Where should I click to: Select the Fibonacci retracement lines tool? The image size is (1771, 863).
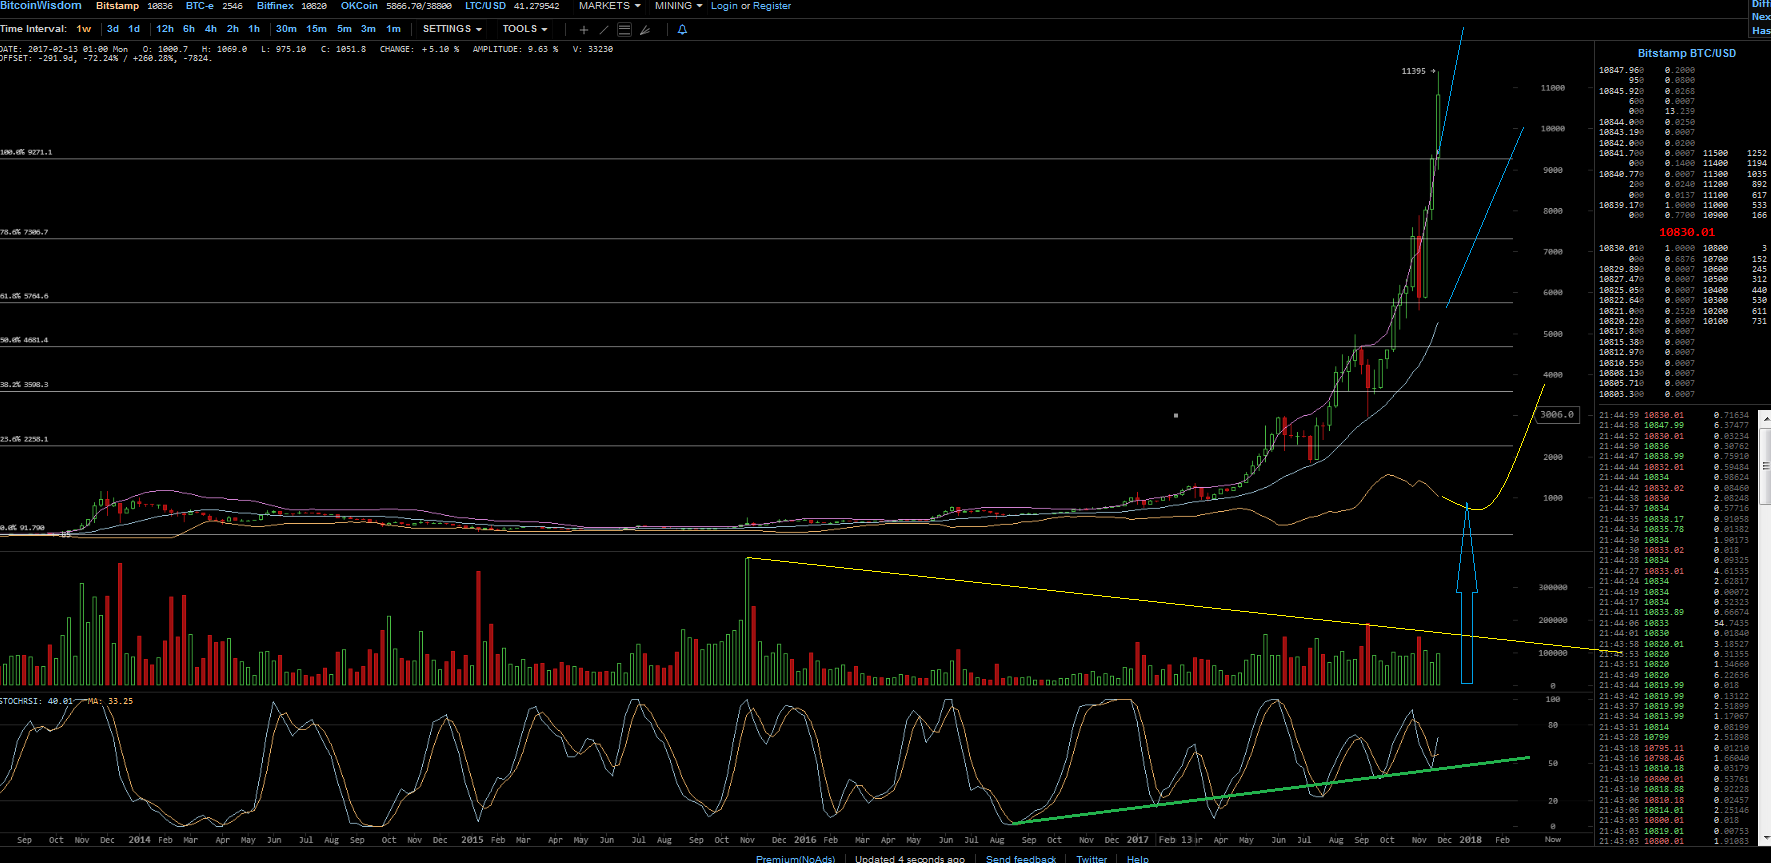pos(624,30)
